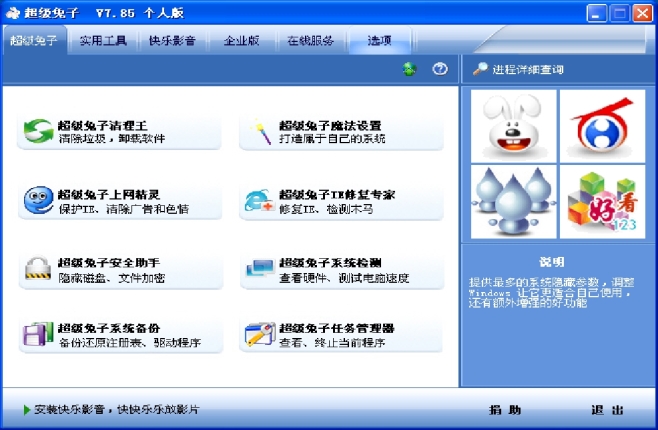
Task: Click the 超级兔子IE修复专家 title text
Action: point(337,195)
